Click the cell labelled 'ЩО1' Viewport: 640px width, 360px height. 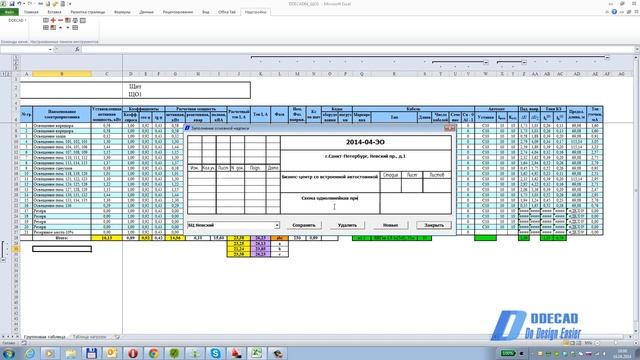(x=135, y=94)
